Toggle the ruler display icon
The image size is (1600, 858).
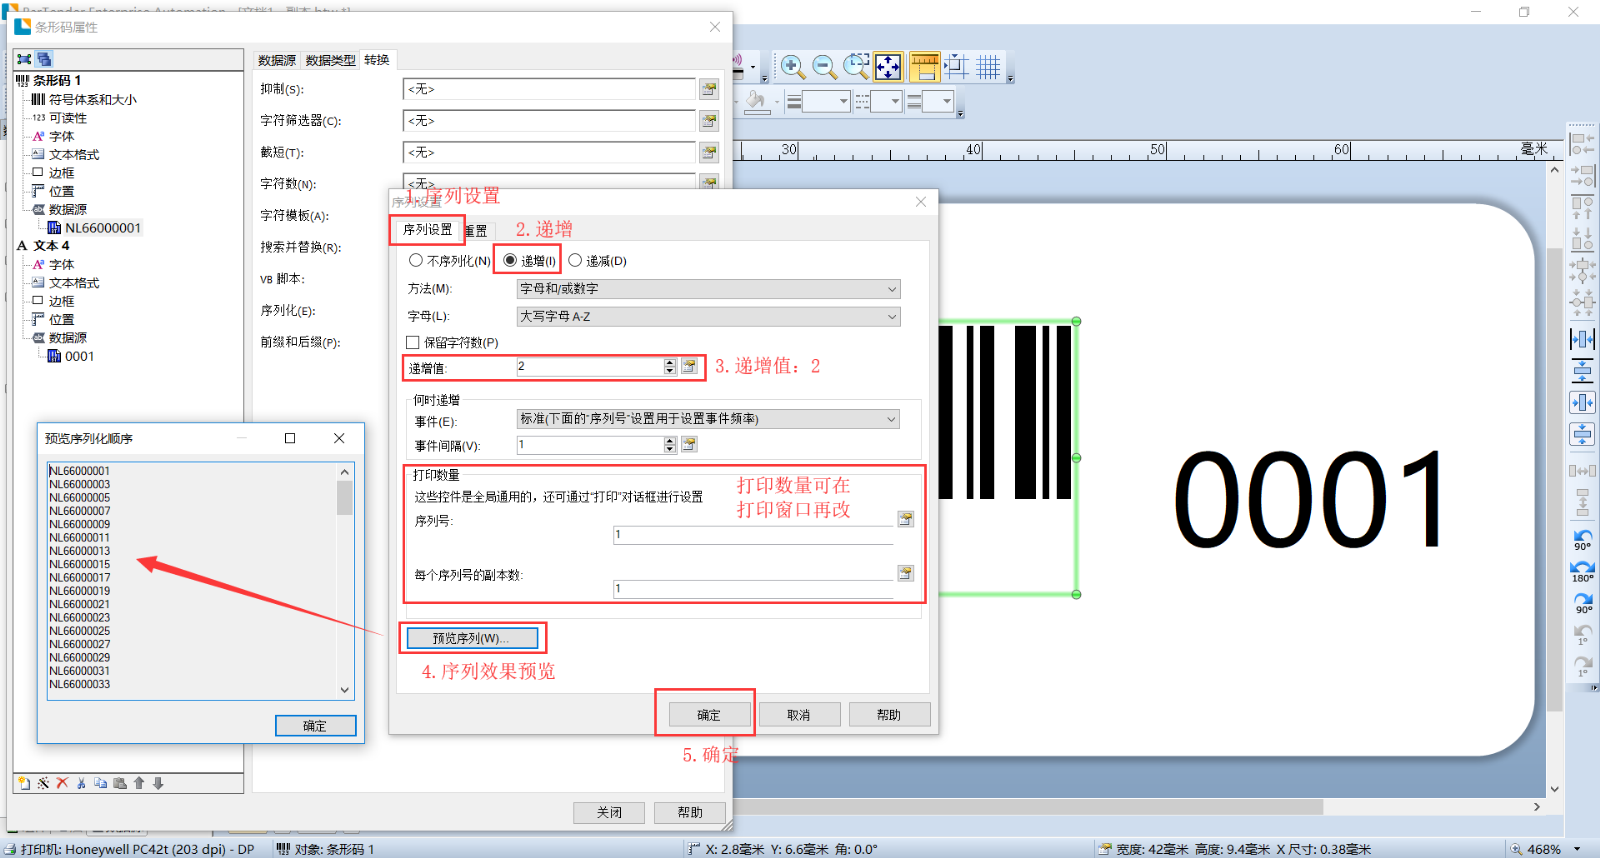click(924, 67)
